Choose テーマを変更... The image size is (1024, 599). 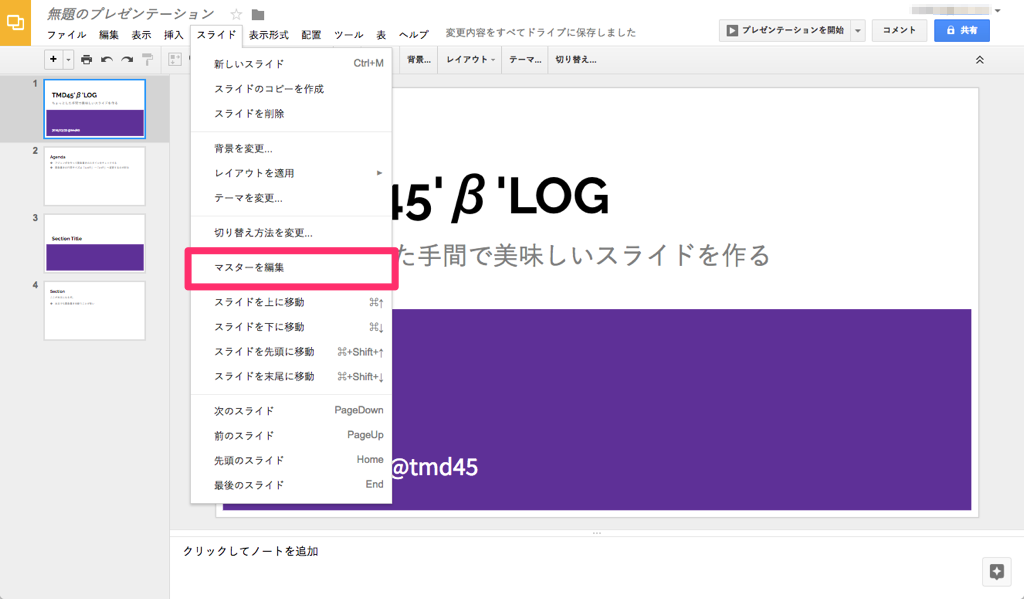291,198
